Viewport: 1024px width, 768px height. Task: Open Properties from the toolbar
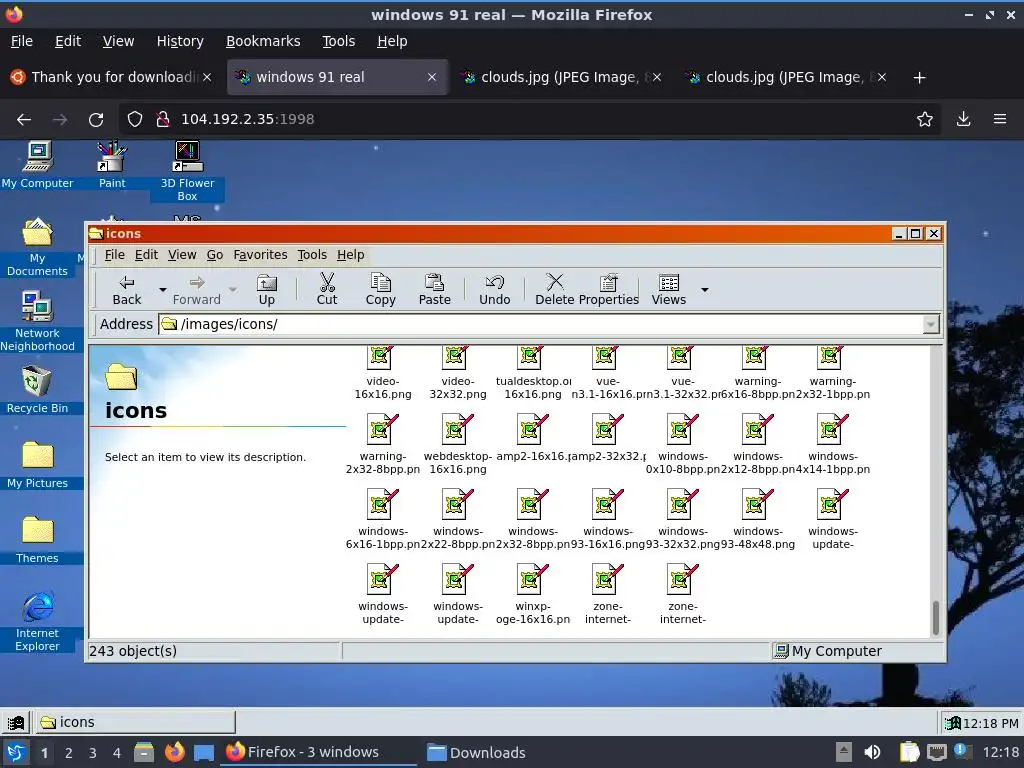609,289
